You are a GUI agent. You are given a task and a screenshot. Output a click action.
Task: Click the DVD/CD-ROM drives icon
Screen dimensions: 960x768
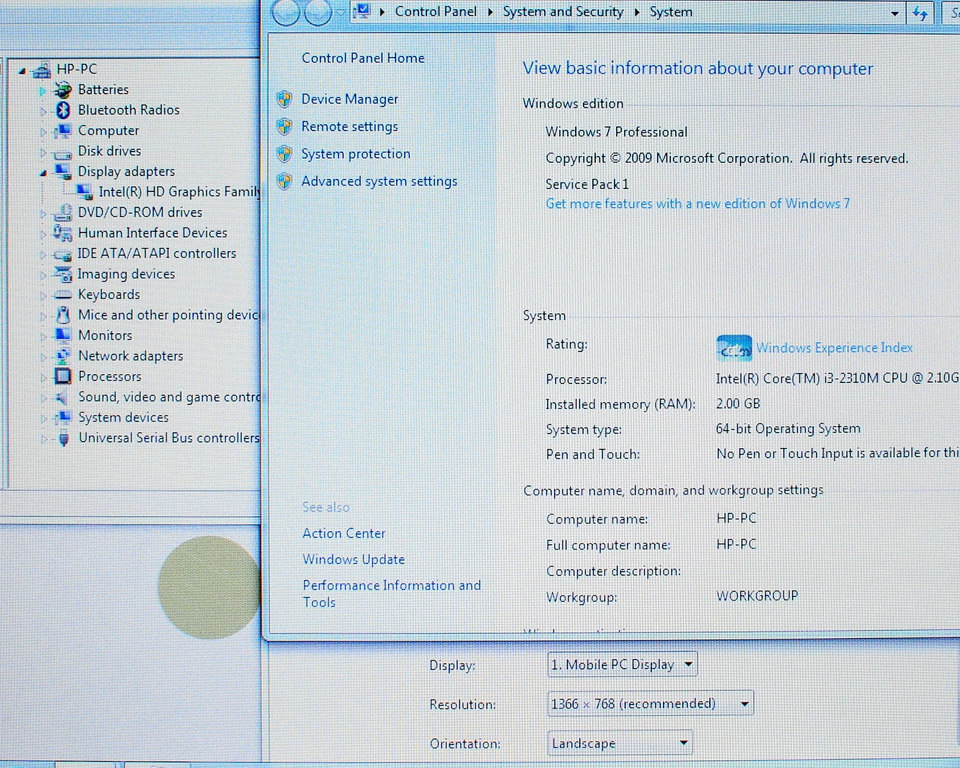(x=62, y=213)
